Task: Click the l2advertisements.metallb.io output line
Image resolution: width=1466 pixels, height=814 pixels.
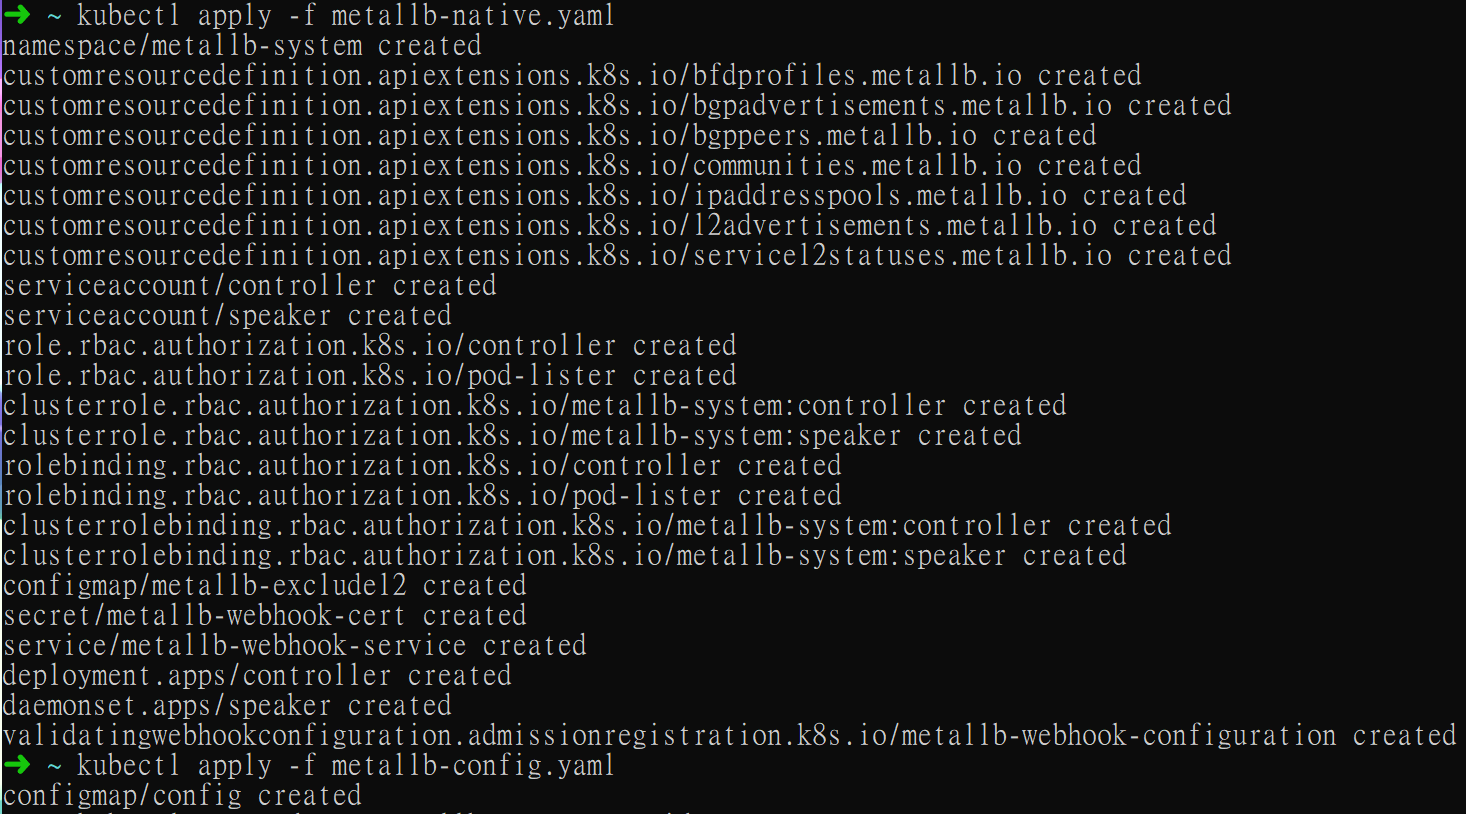Action: [610, 225]
